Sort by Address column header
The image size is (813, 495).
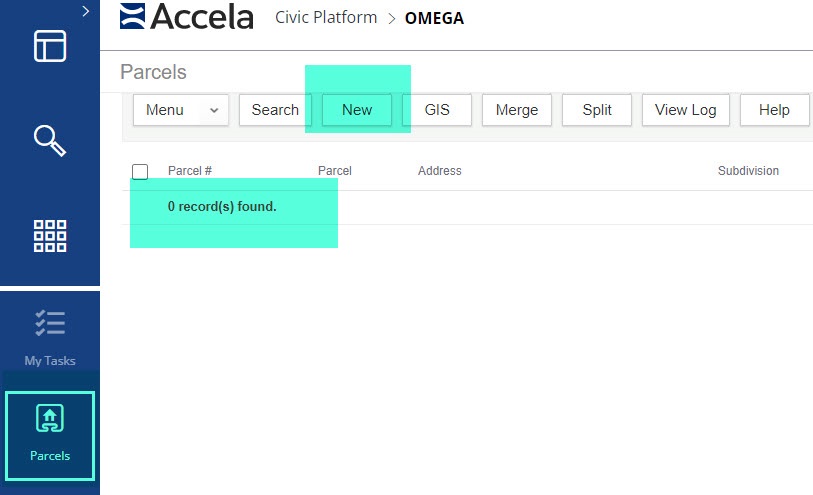tap(439, 171)
